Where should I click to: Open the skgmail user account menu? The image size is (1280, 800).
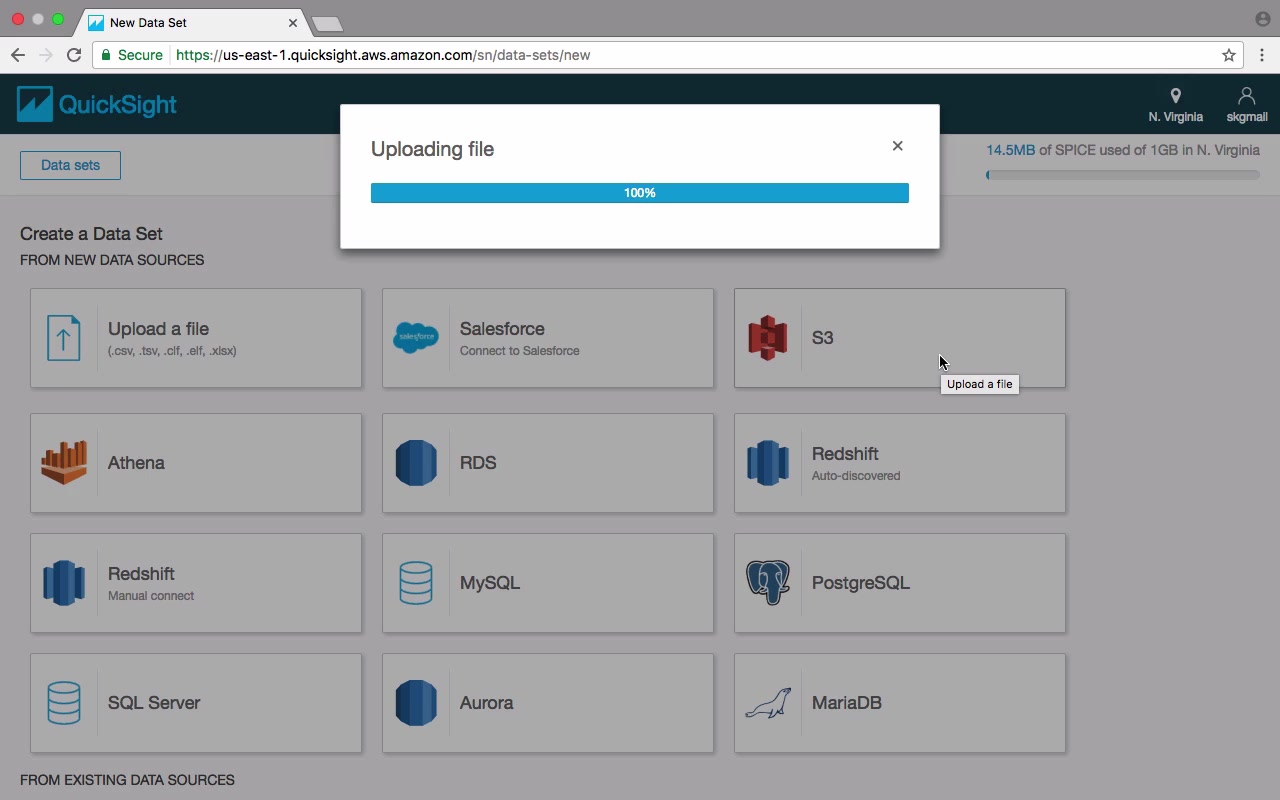click(1247, 105)
